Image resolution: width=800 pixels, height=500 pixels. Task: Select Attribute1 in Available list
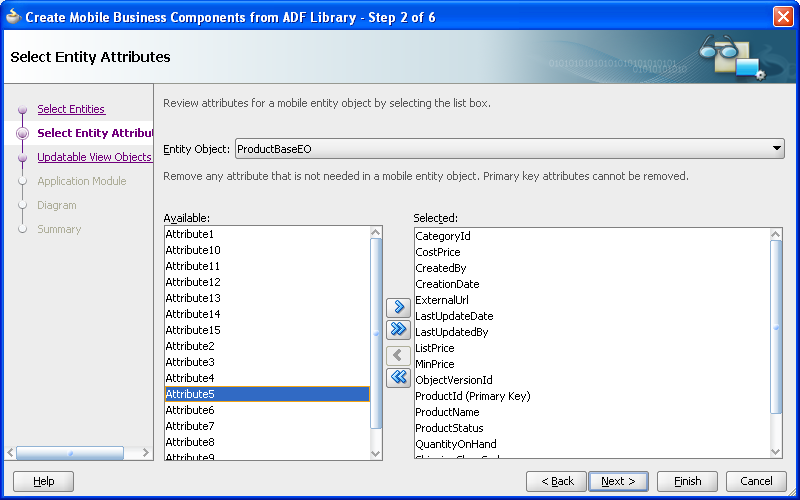coord(267,234)
